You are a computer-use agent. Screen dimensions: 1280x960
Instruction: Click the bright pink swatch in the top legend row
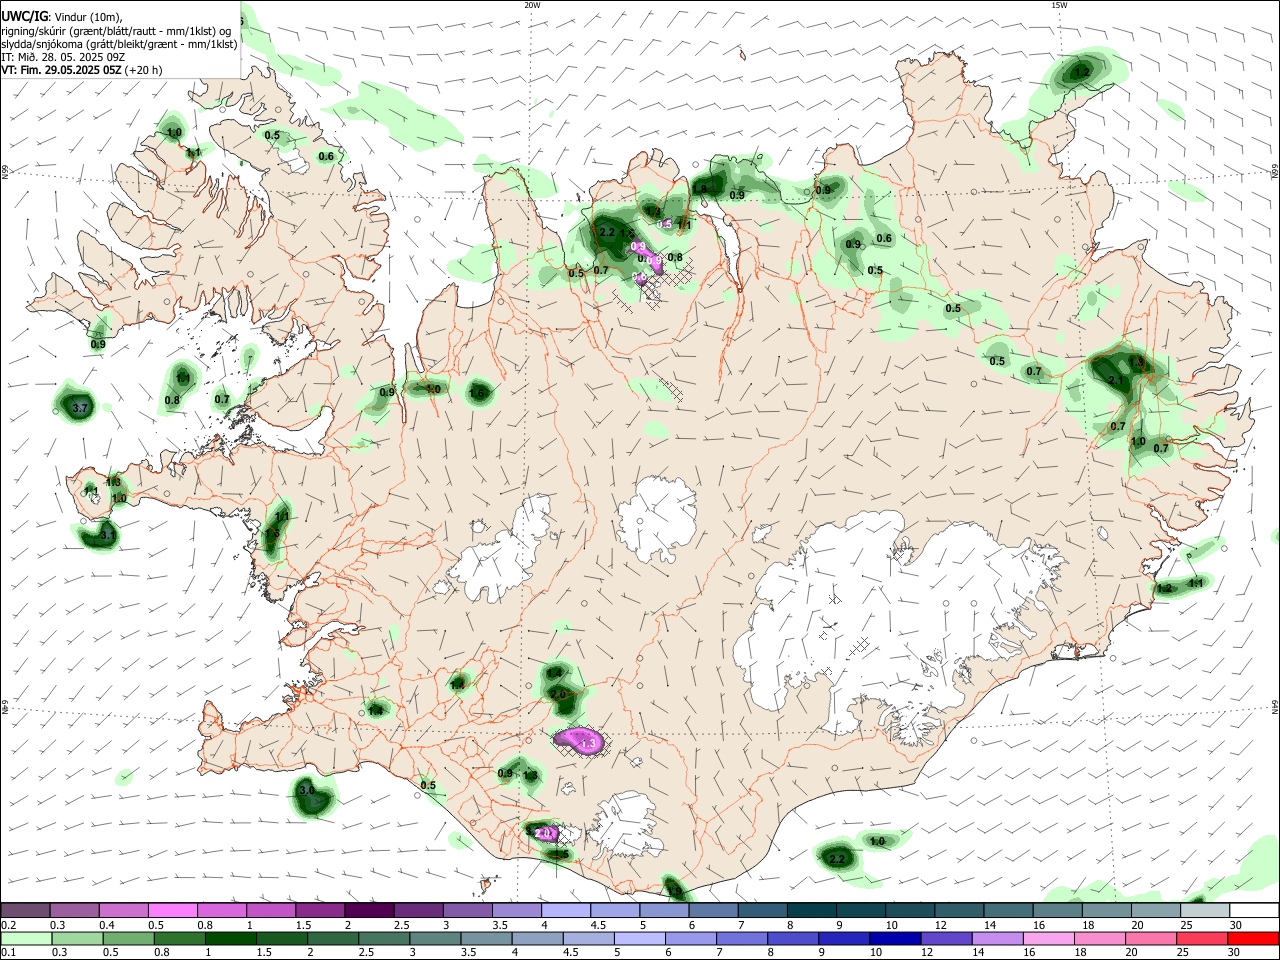click(x=172, y=911)
